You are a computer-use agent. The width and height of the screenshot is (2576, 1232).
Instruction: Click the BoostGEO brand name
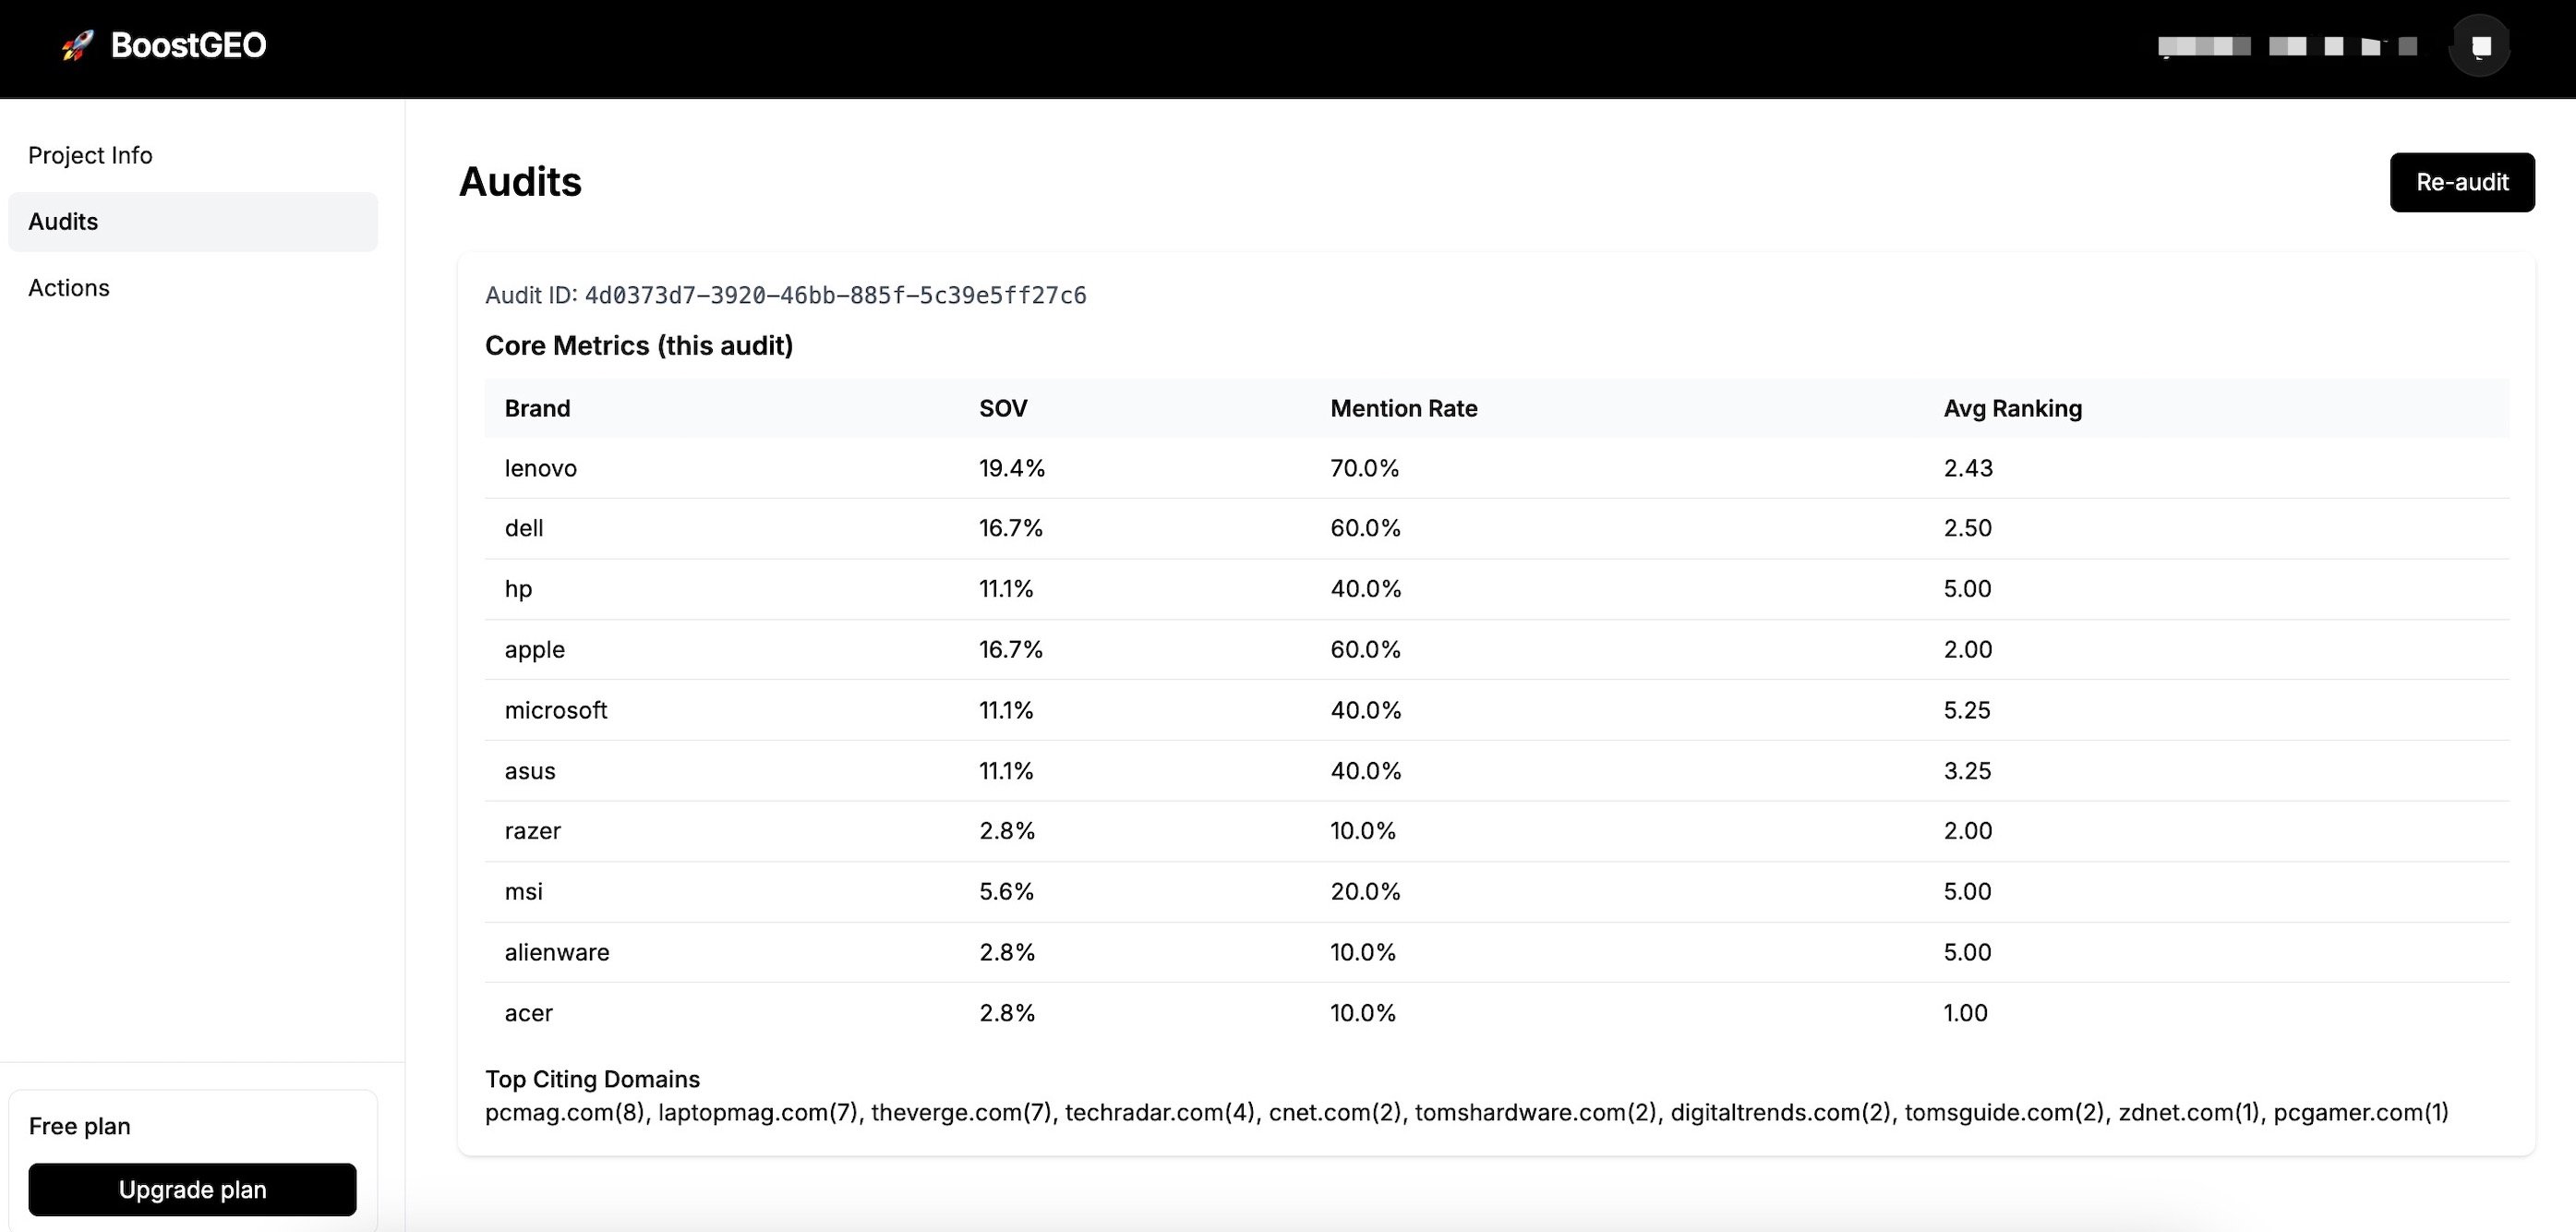coord(188,45)
